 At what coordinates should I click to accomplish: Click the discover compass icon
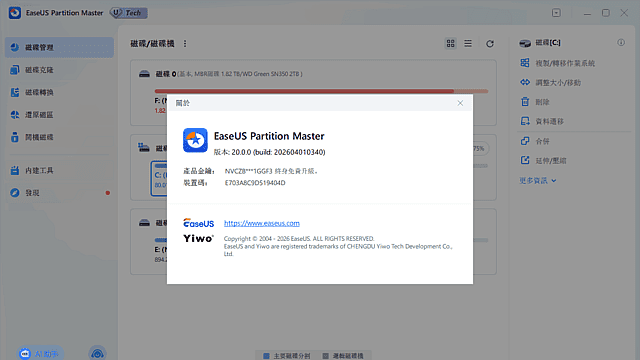pos(15,193)
